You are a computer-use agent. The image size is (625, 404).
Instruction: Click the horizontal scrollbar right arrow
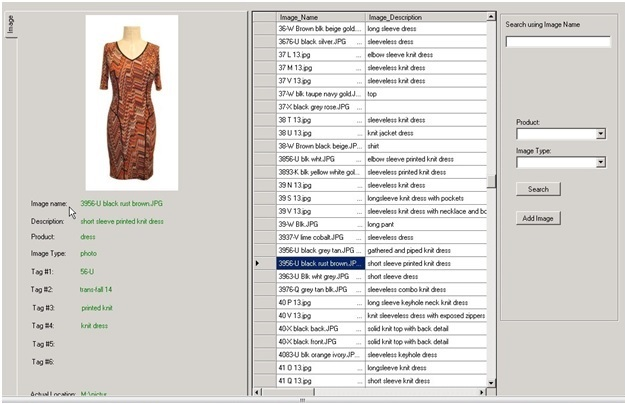click(482, 392)
